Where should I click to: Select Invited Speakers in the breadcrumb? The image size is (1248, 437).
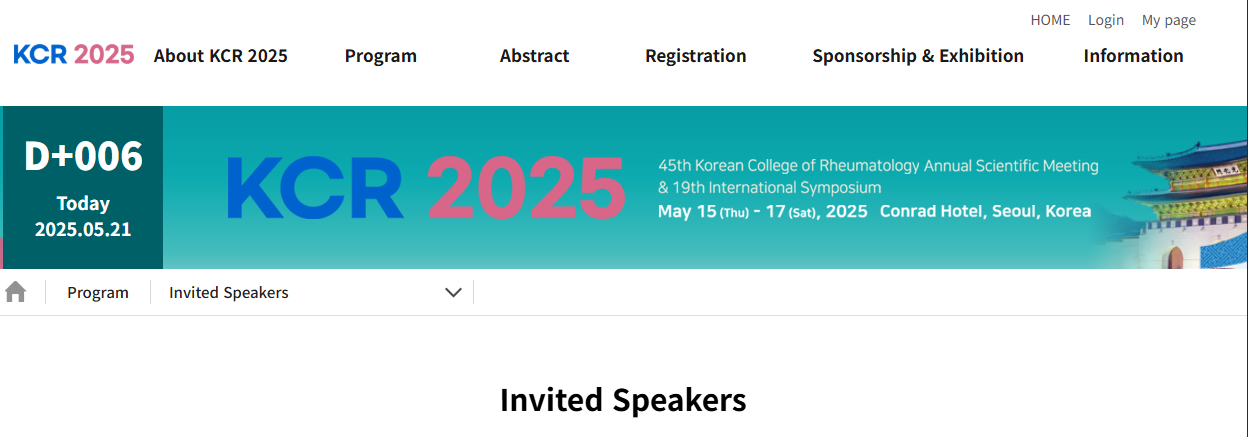point(229,292)
